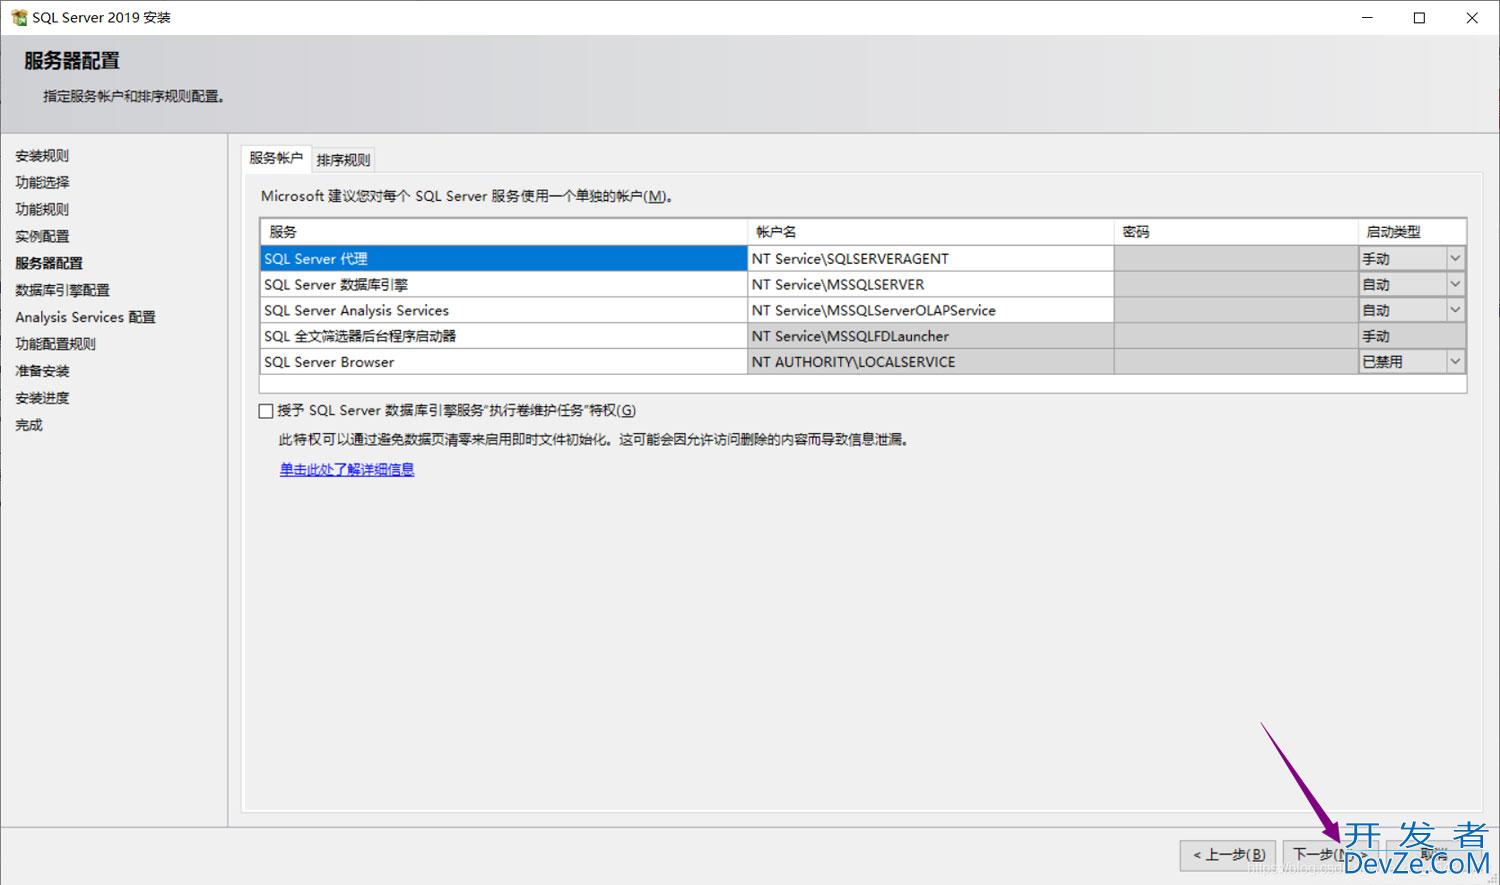Viewport: 1500px width, 885px height.
Task: Click the 服务 column header
Action: click(x=503, y=232)
